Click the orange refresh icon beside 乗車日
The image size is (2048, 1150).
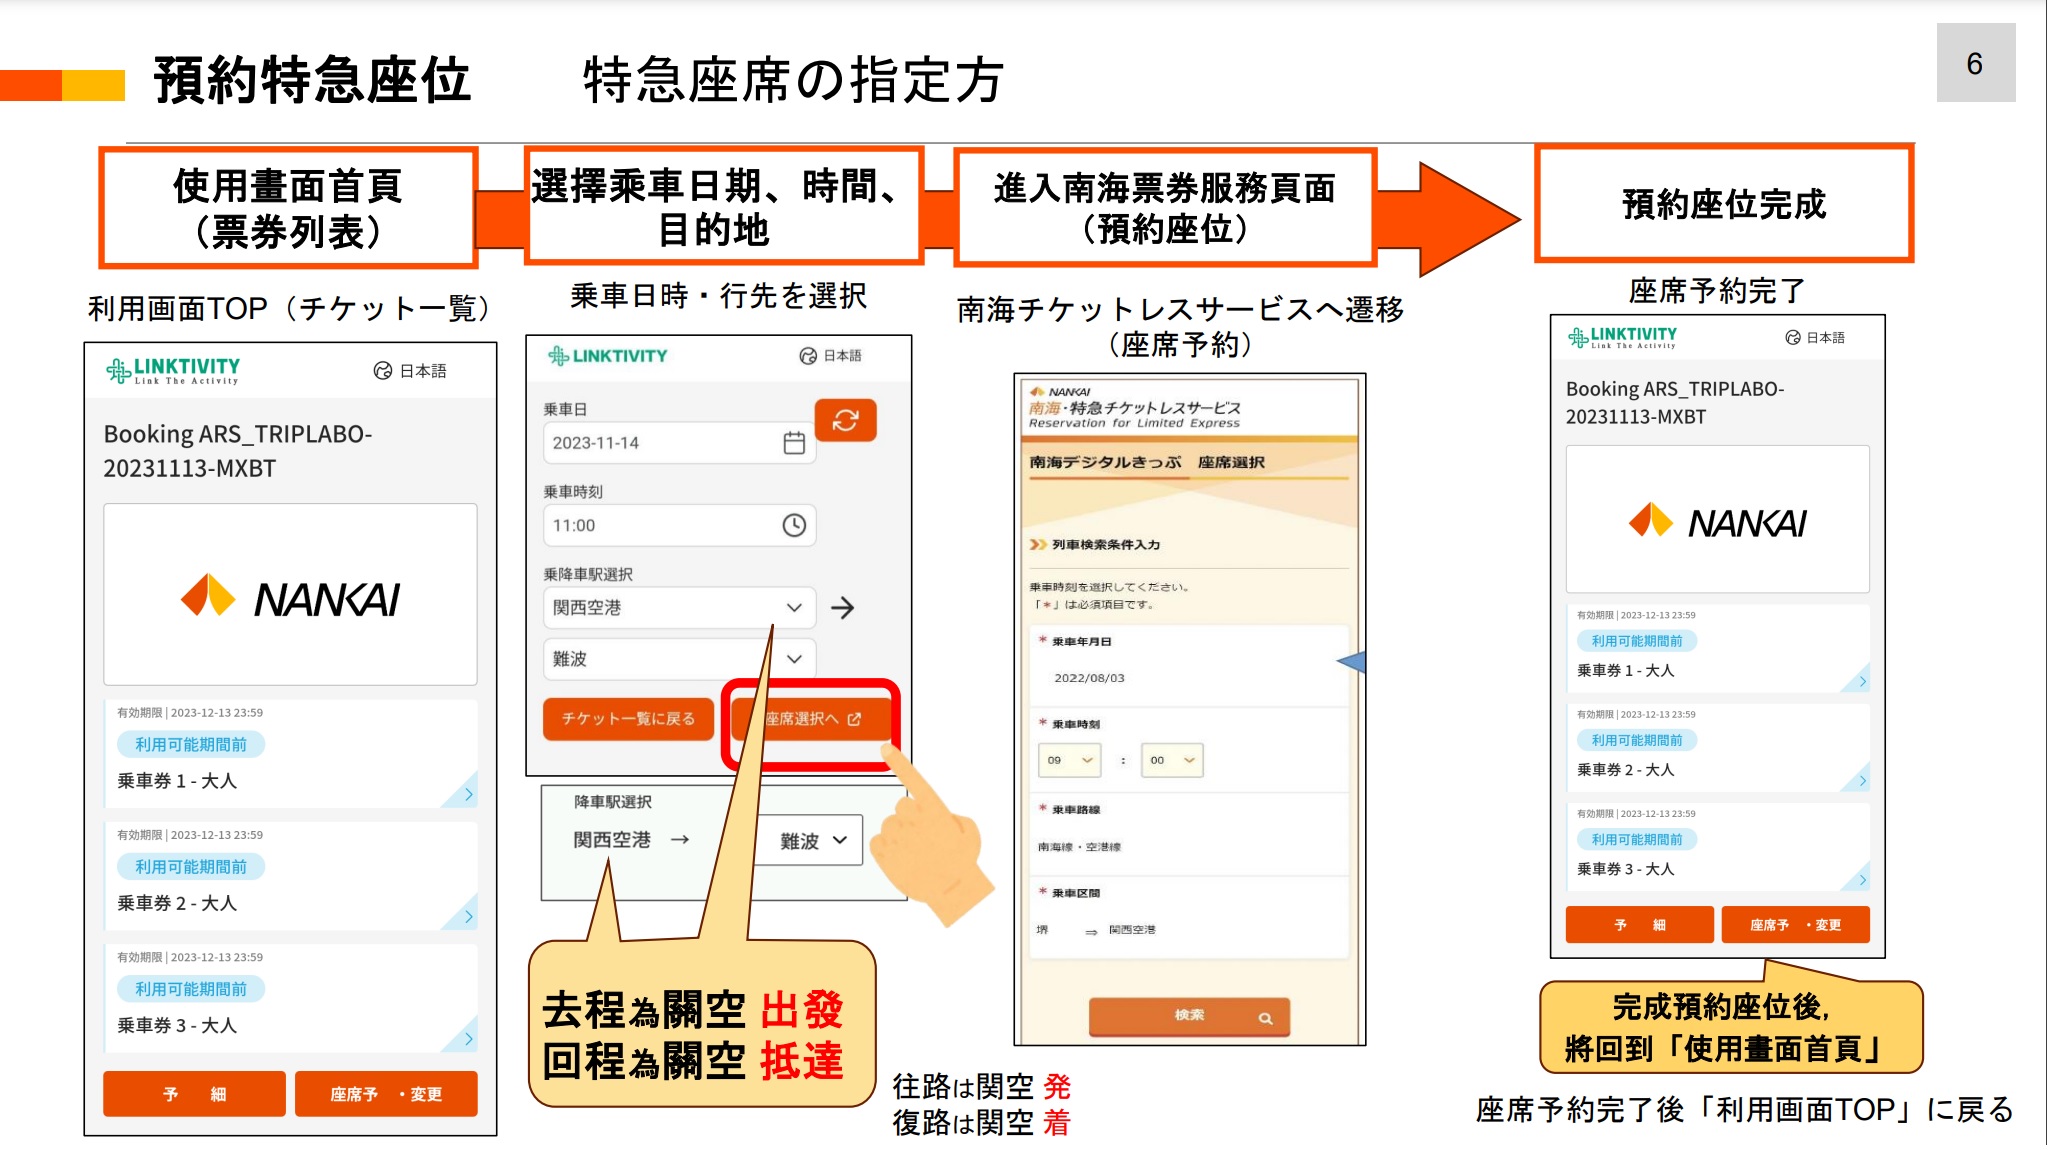click(845, 420)
